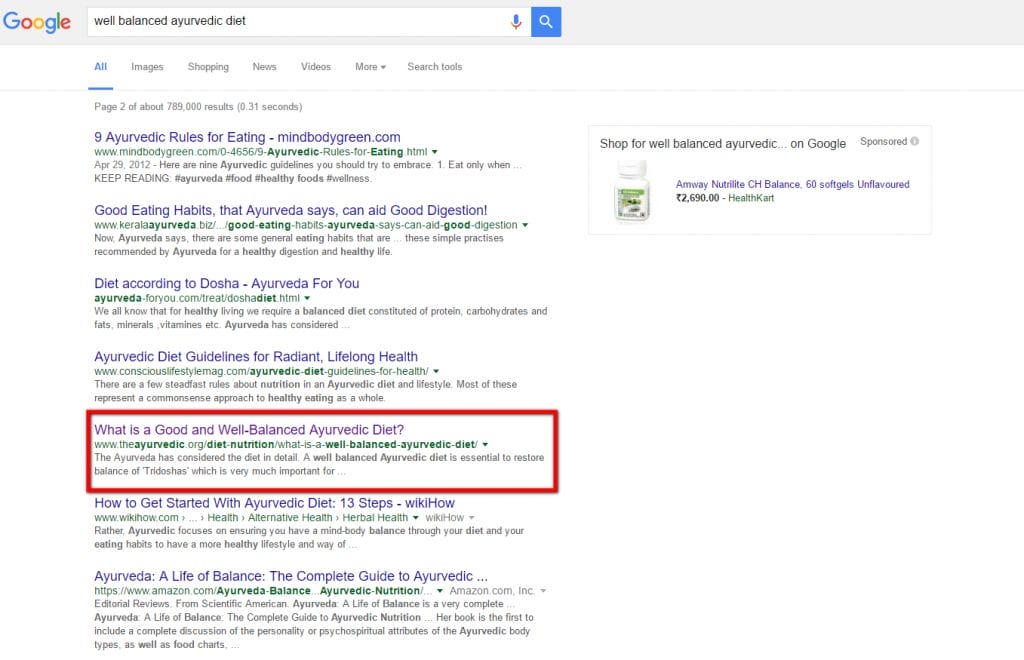
Task: Open the More dropdown menu
Action: pos(370,67)
